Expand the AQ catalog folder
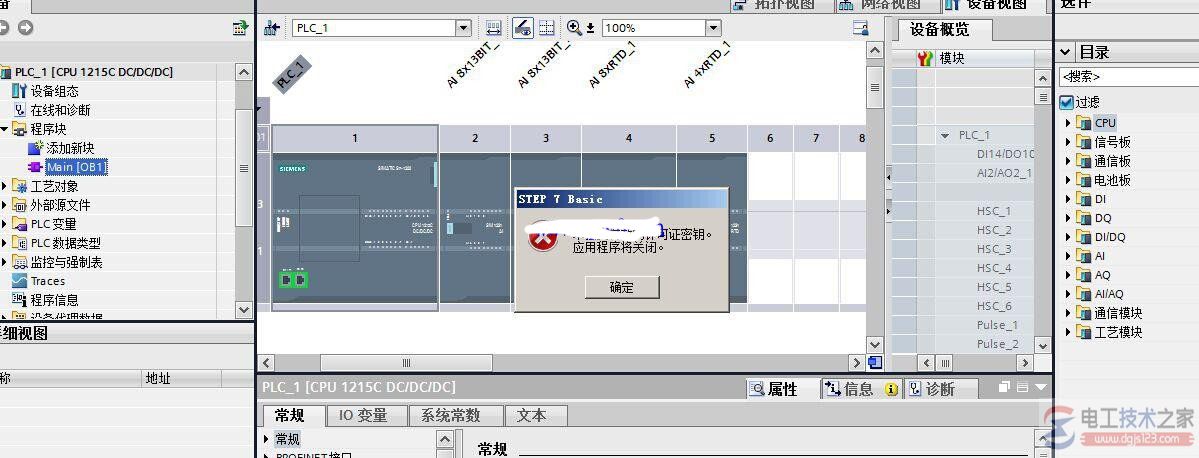 coord(1068,275)
